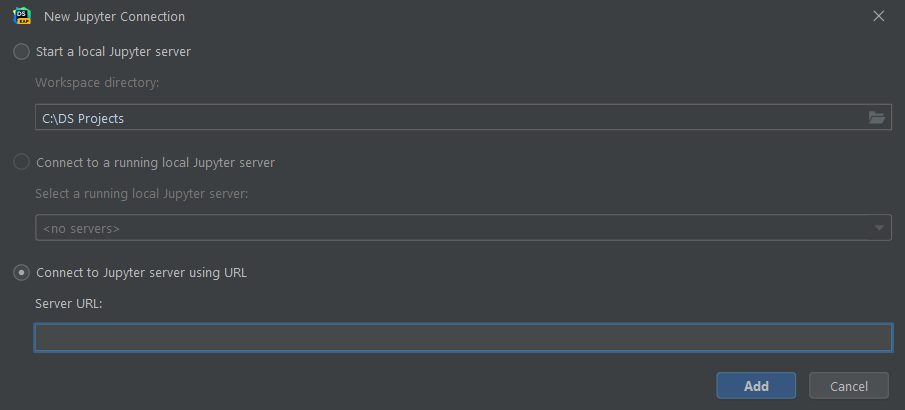Click the Connect to a running local Jupyter server label
905x410 pixels.
(155, 162)
